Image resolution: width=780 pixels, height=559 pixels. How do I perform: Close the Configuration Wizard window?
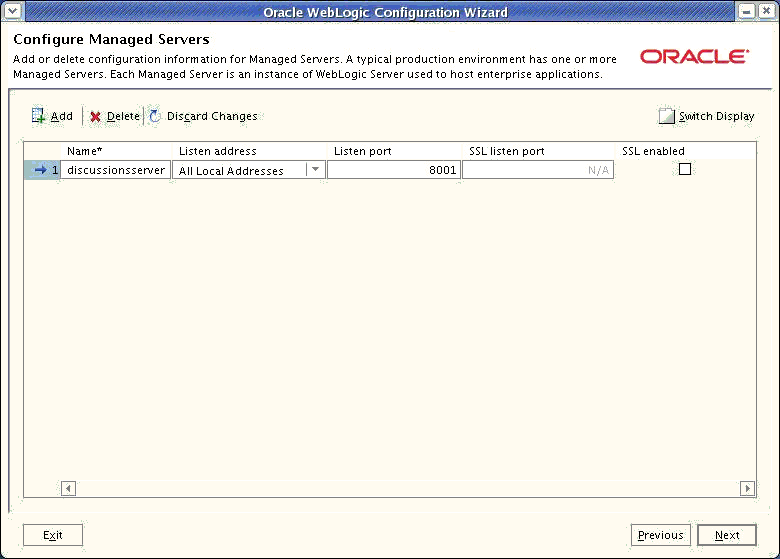click(767, 11)
